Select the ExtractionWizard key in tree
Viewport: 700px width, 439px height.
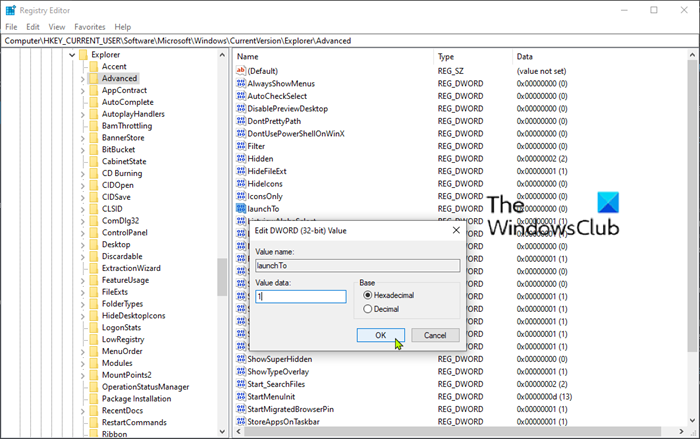coord(131,268)
